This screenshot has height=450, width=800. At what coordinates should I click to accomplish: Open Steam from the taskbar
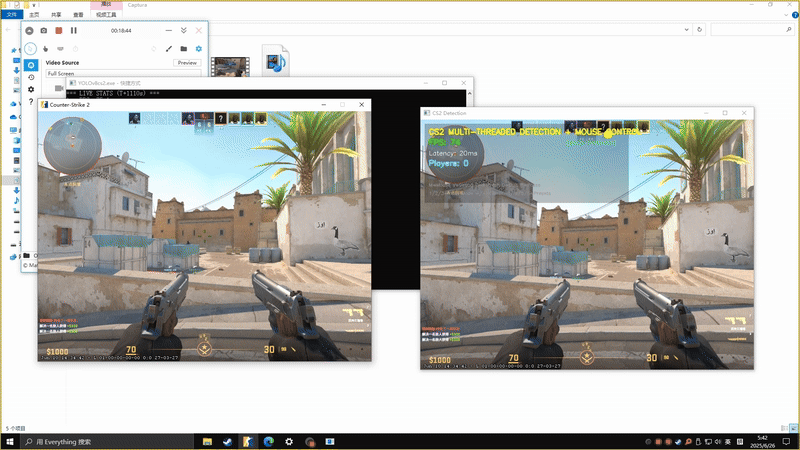[228, 442]
